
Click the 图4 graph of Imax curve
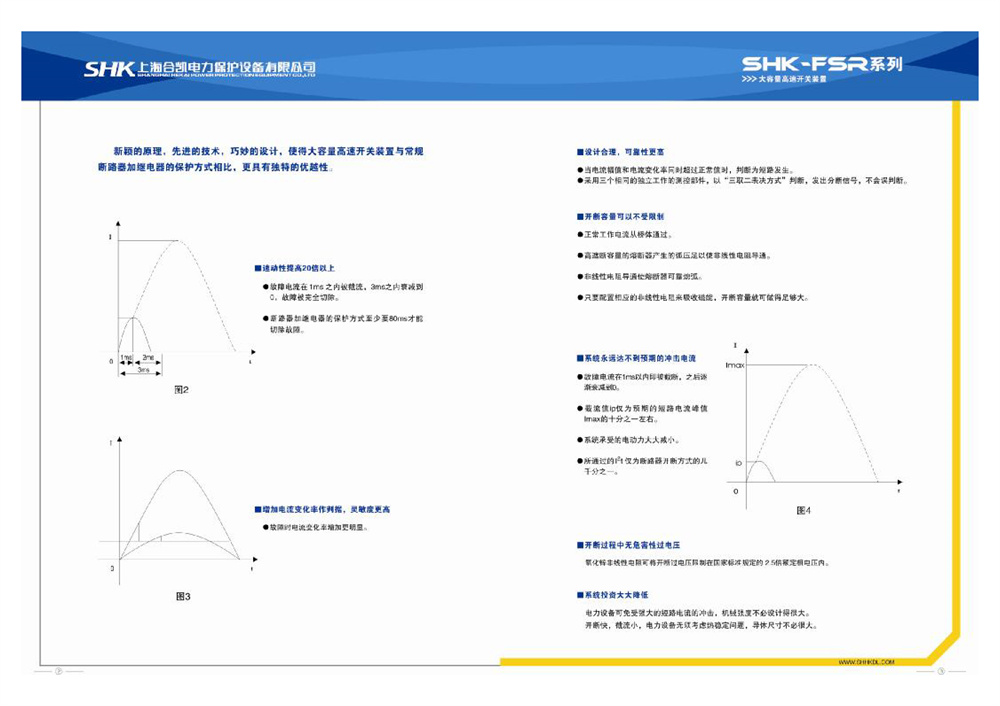[813, 424]
